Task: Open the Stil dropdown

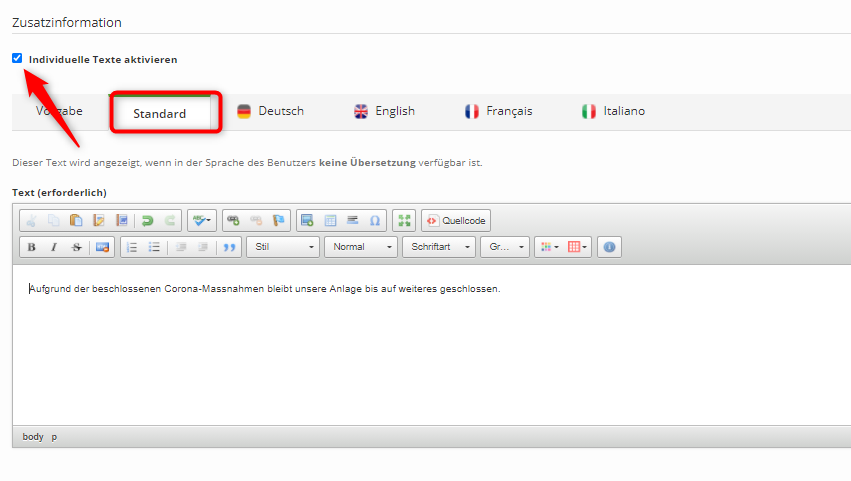Action: click(x=283, y=247)
